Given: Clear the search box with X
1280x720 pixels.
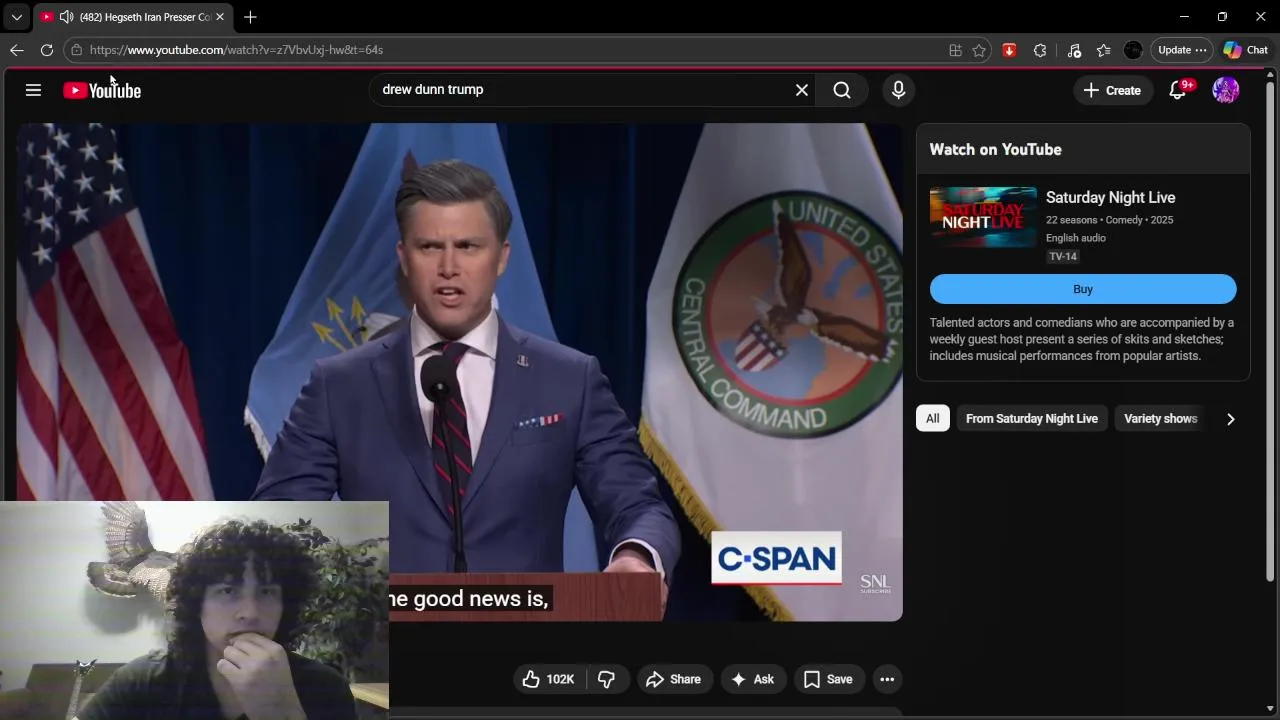Looking at the screenshot, I should pos(802,90).
